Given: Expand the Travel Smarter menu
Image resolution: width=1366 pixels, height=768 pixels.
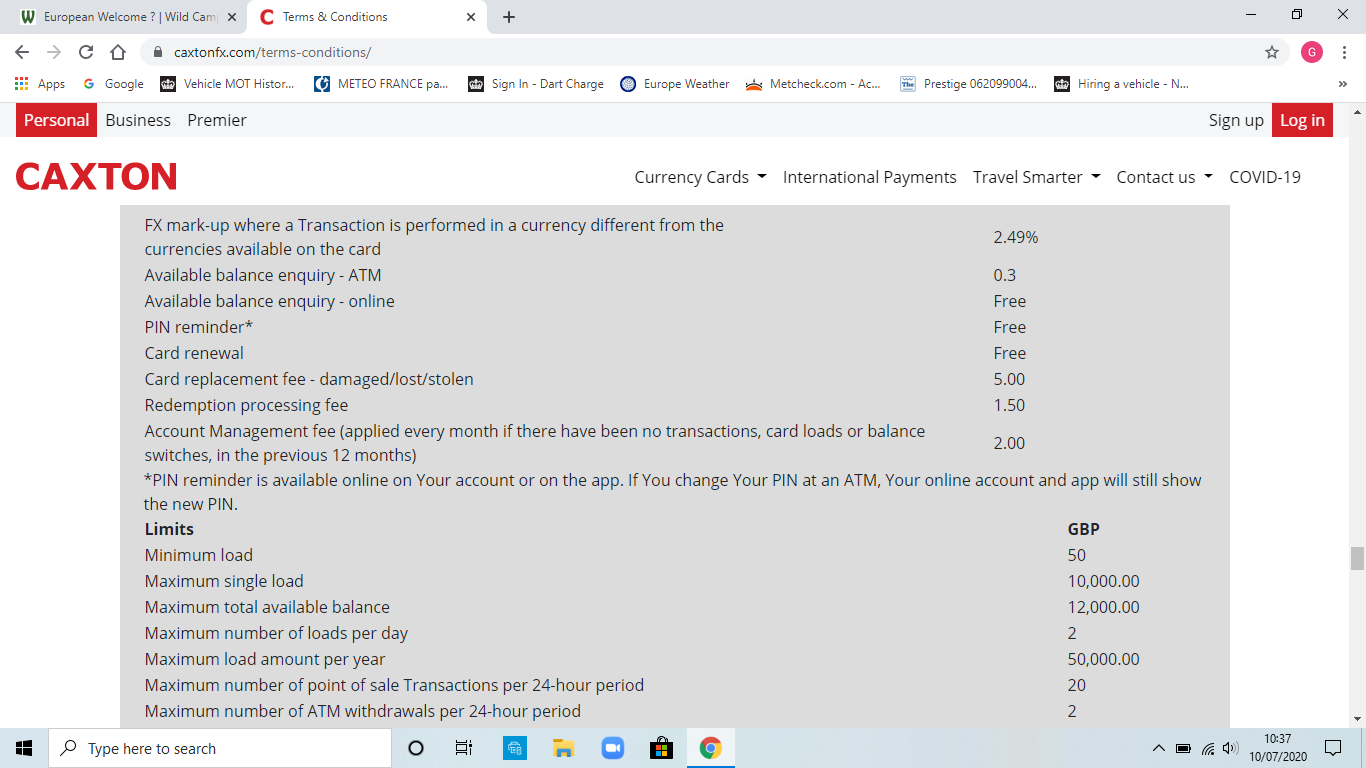Looking at the screenshot, I should [x=1036, y=177].
